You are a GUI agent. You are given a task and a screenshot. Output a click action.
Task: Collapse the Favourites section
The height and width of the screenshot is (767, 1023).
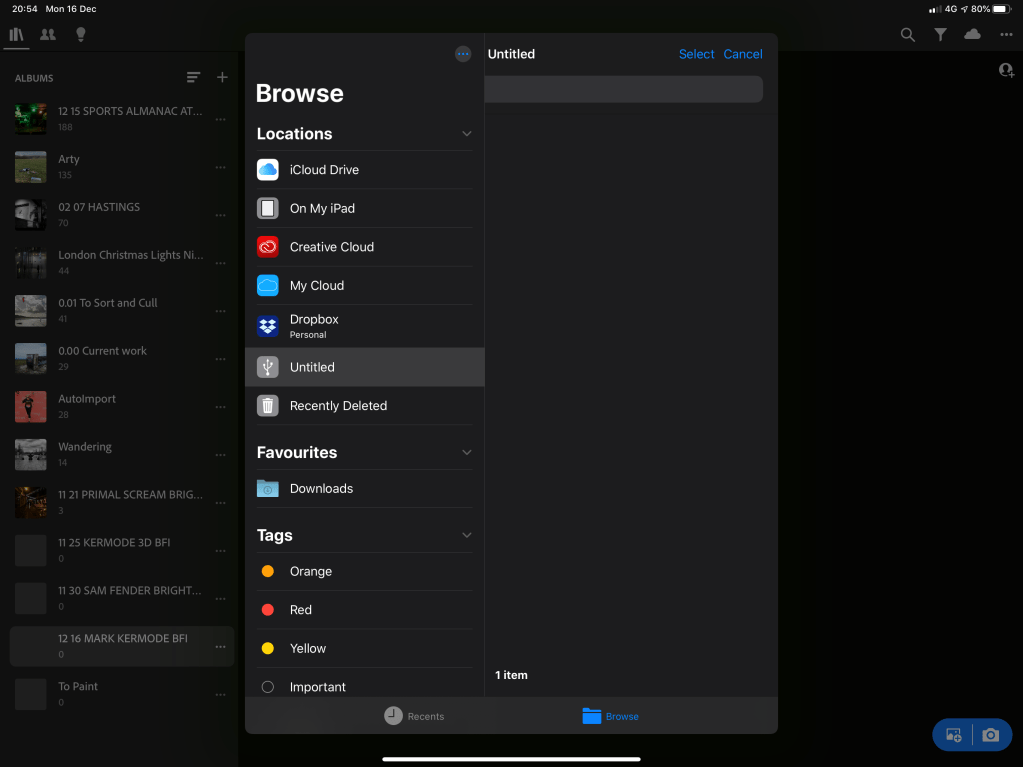click(466, 453)
